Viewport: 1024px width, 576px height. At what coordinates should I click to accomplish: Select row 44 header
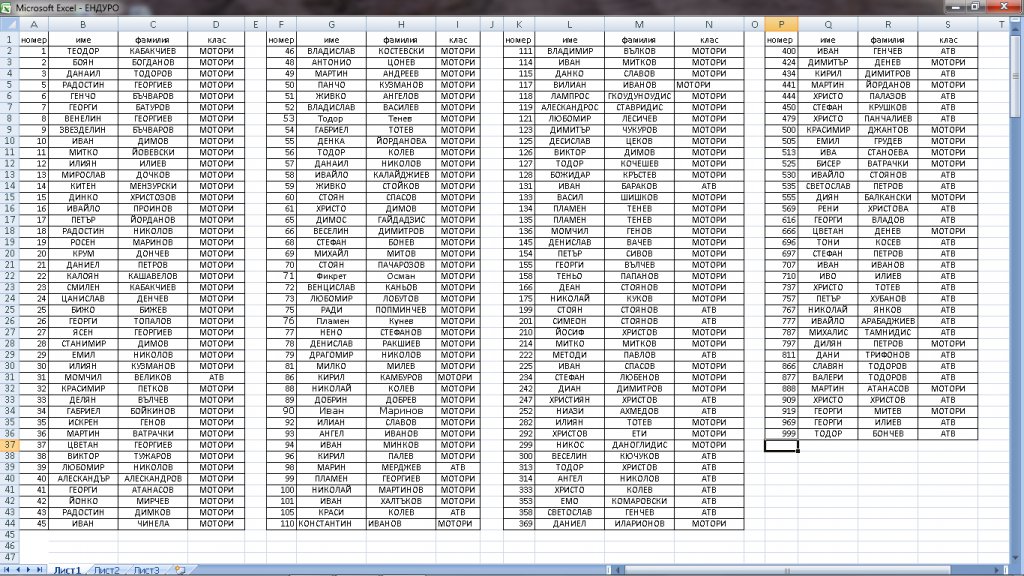tap(9, 523)
